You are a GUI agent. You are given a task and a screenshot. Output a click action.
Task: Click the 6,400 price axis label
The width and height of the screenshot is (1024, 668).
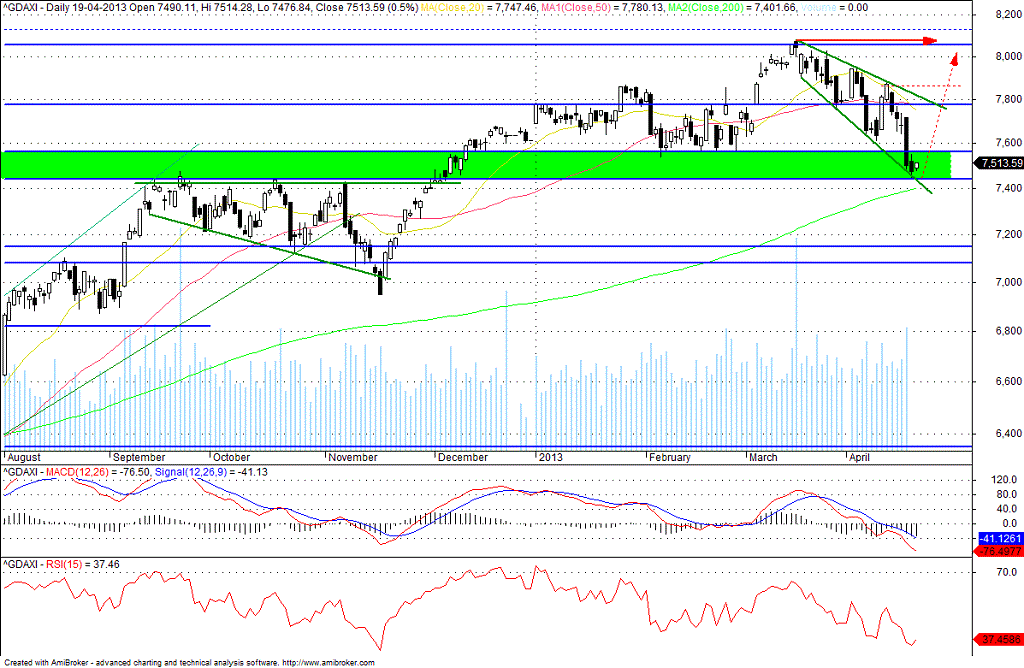[1008, 434]
